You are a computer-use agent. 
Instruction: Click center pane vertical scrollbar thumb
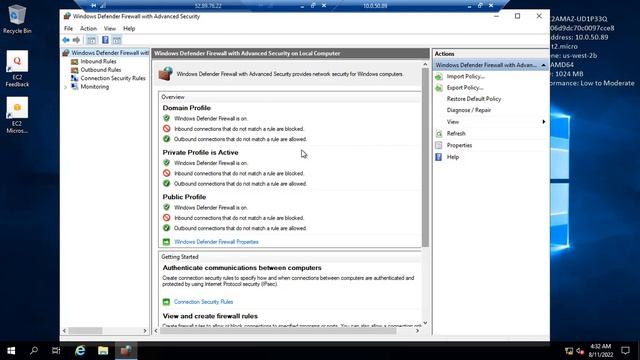tap(425, 157)
